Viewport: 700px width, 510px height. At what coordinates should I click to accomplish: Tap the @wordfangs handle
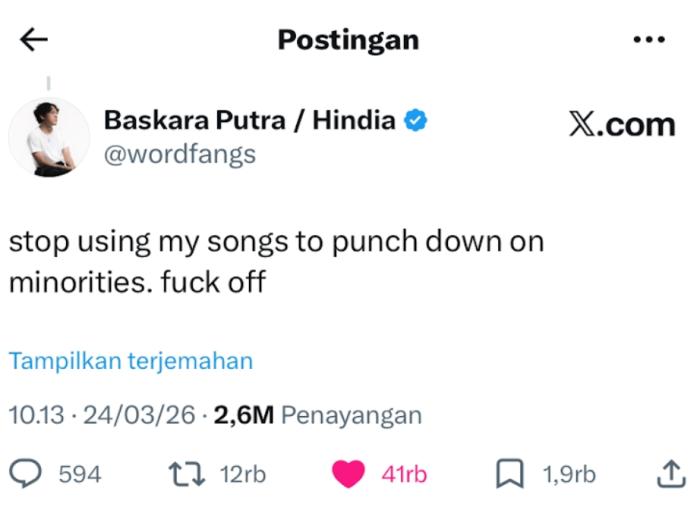pos(179,154)
